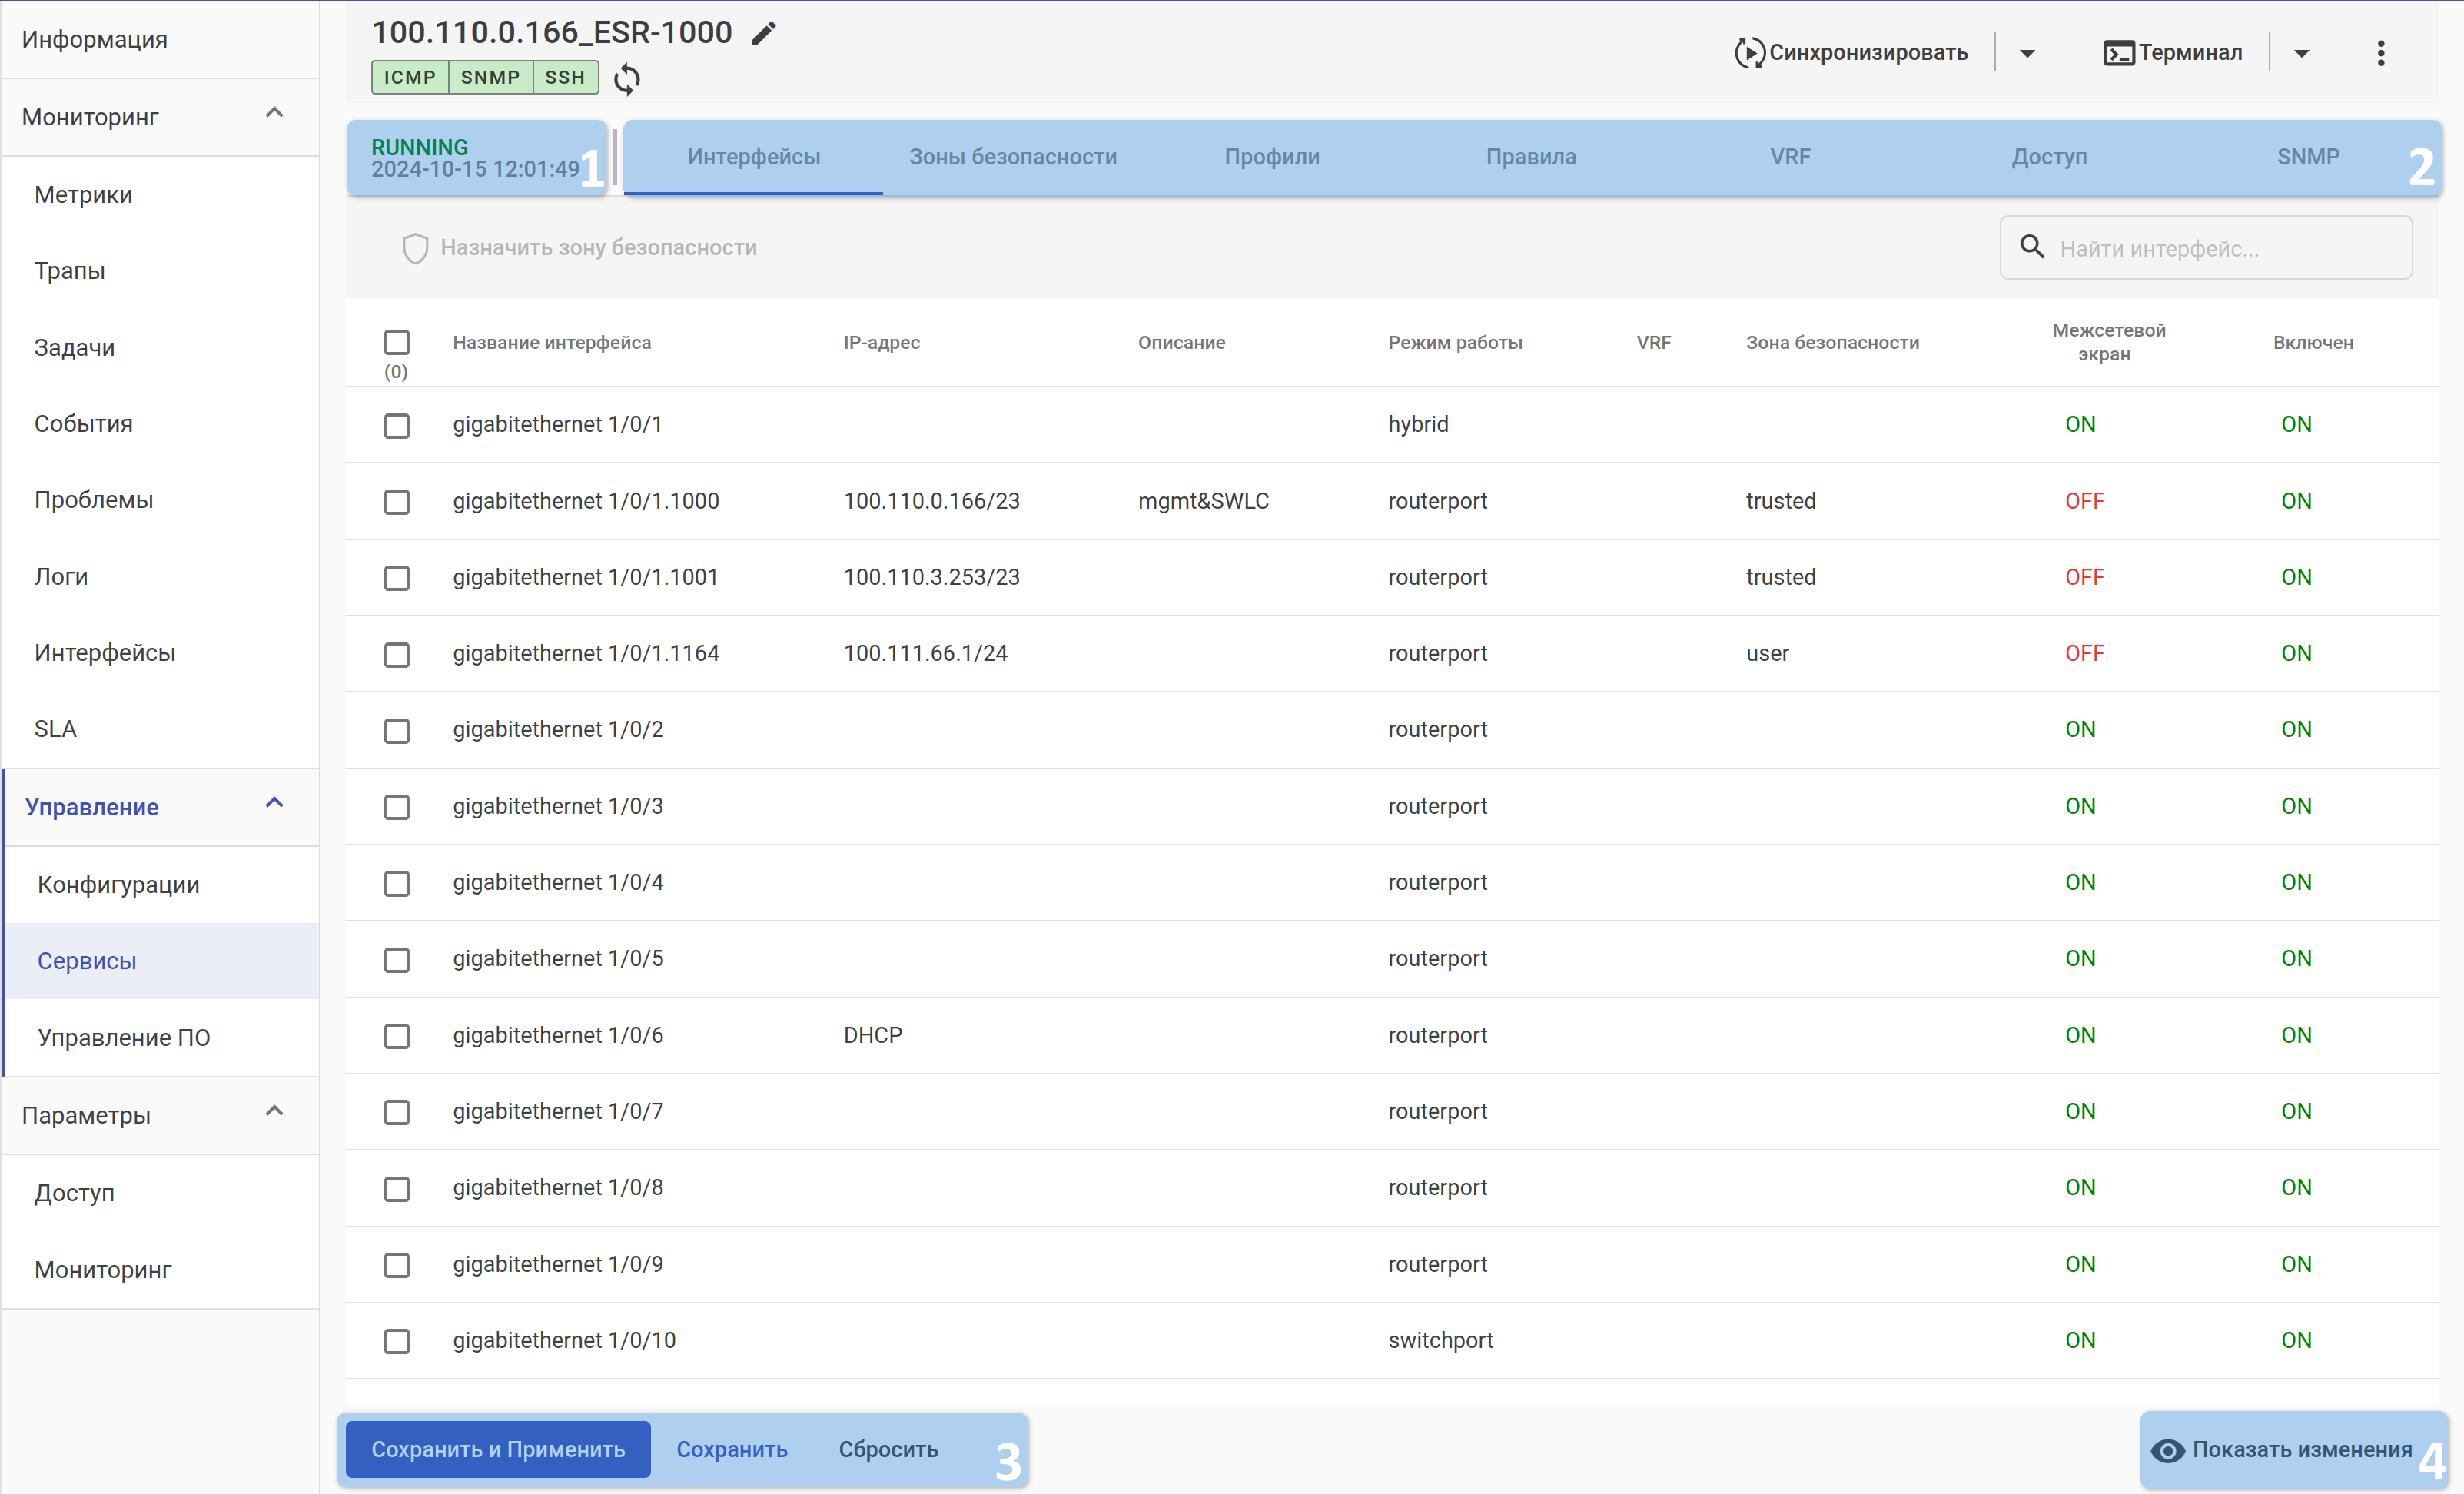2464x1494 pixels.
Task: Tick the select-all interfaces header checkbox
Action: [397, 342]
